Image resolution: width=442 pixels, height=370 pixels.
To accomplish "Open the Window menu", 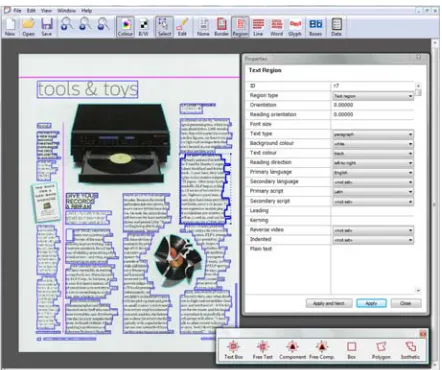I will 66,11.
